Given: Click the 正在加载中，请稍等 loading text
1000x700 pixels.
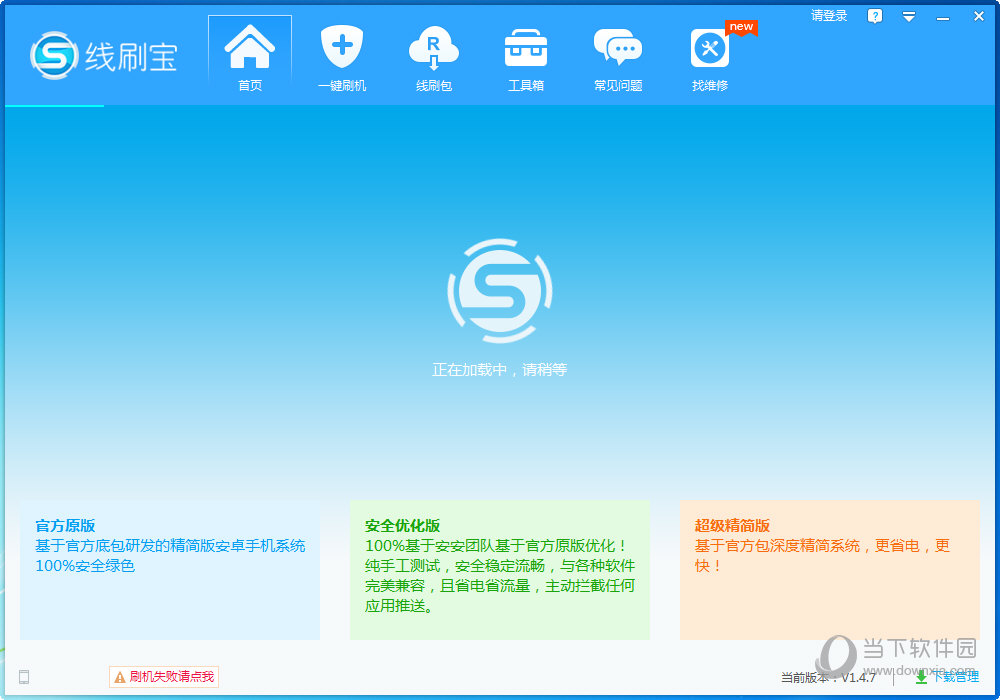Looking at the screenshot, I should click(499, 370).
